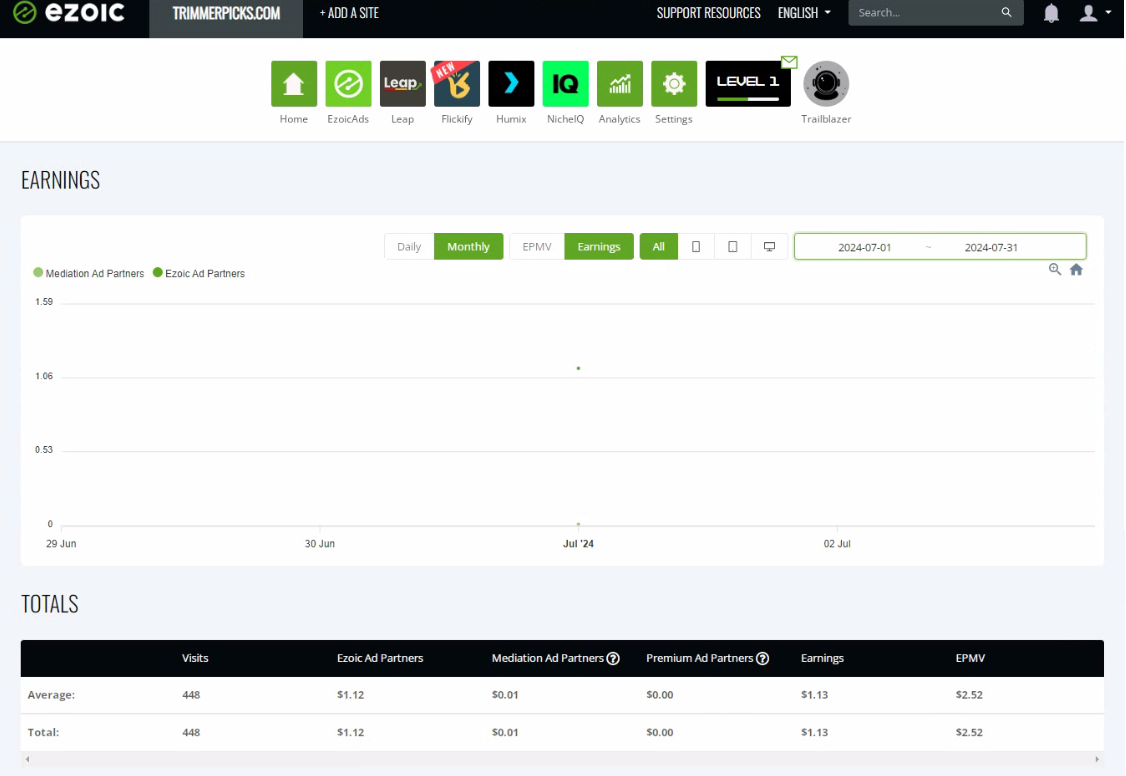
Task: Click the table scrollbar right arrow
Action: coord(1097,759)
